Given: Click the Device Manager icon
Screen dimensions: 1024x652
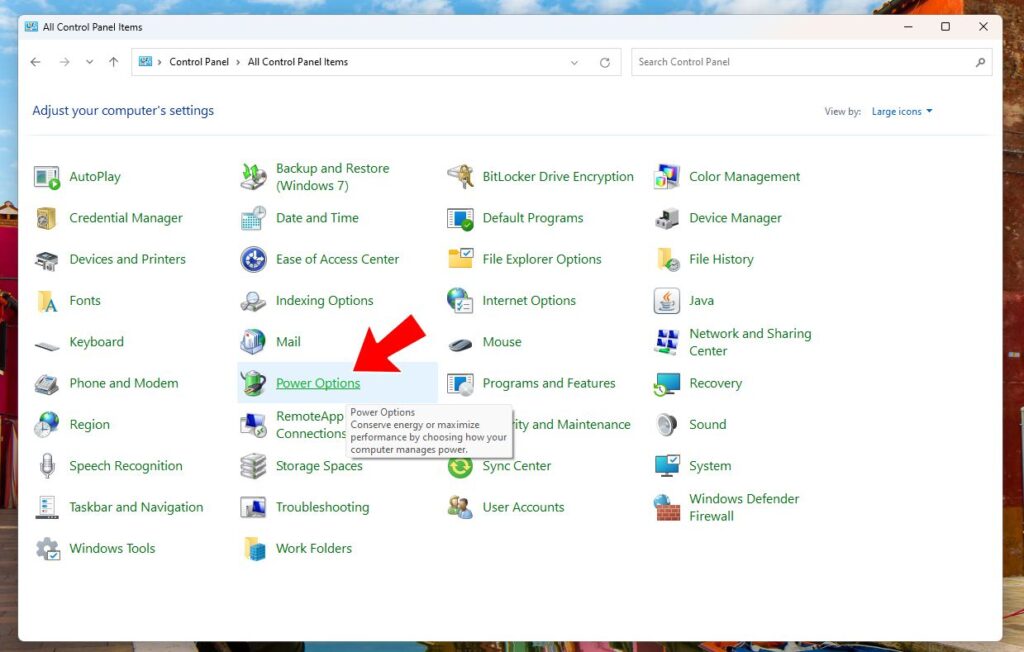Looking at the screenshot, I should pos(667,218).
